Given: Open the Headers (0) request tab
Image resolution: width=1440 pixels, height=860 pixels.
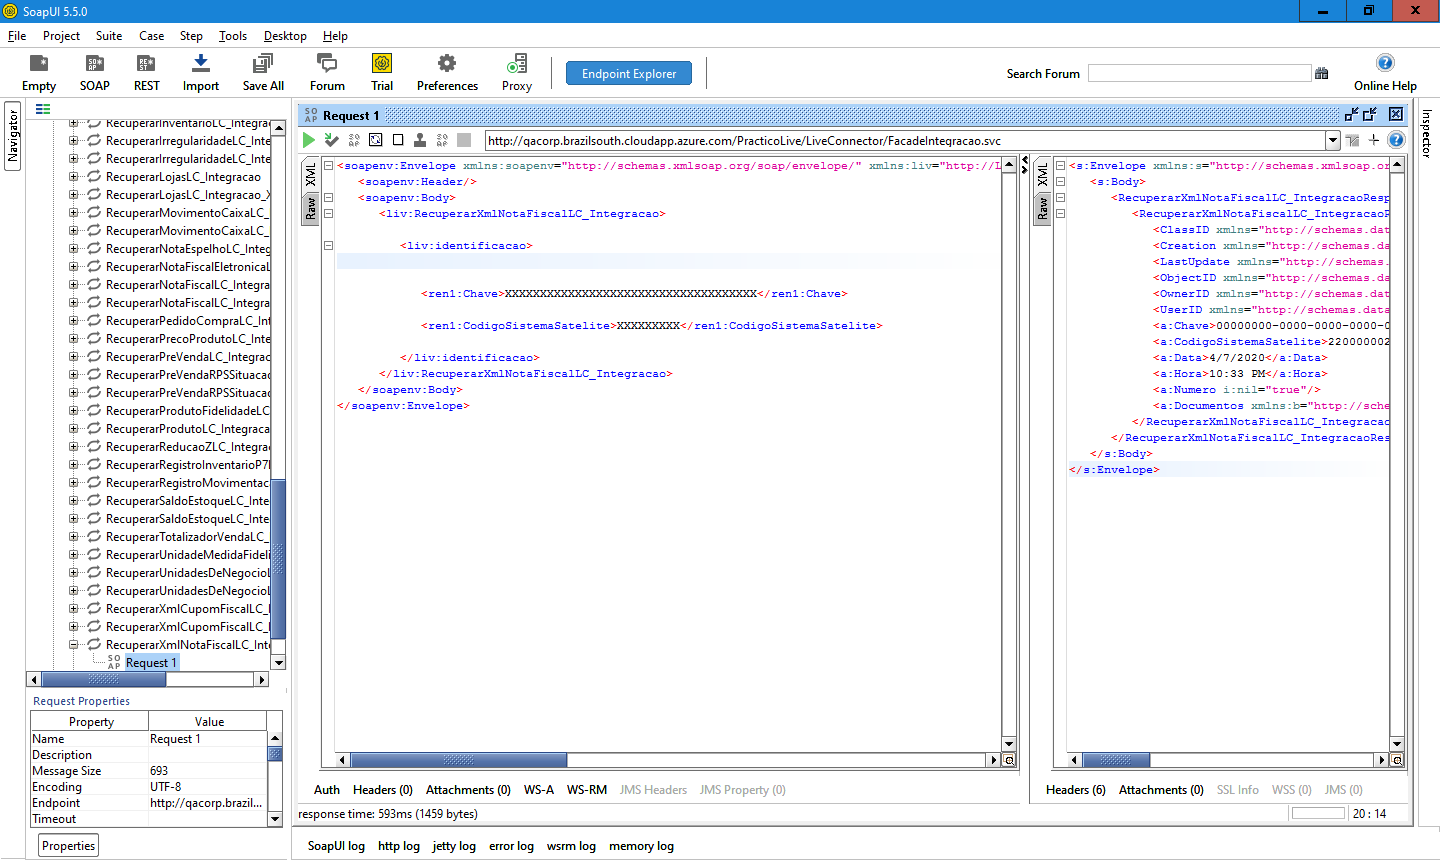Looking at the screenshot, I should tap(383, 790).
